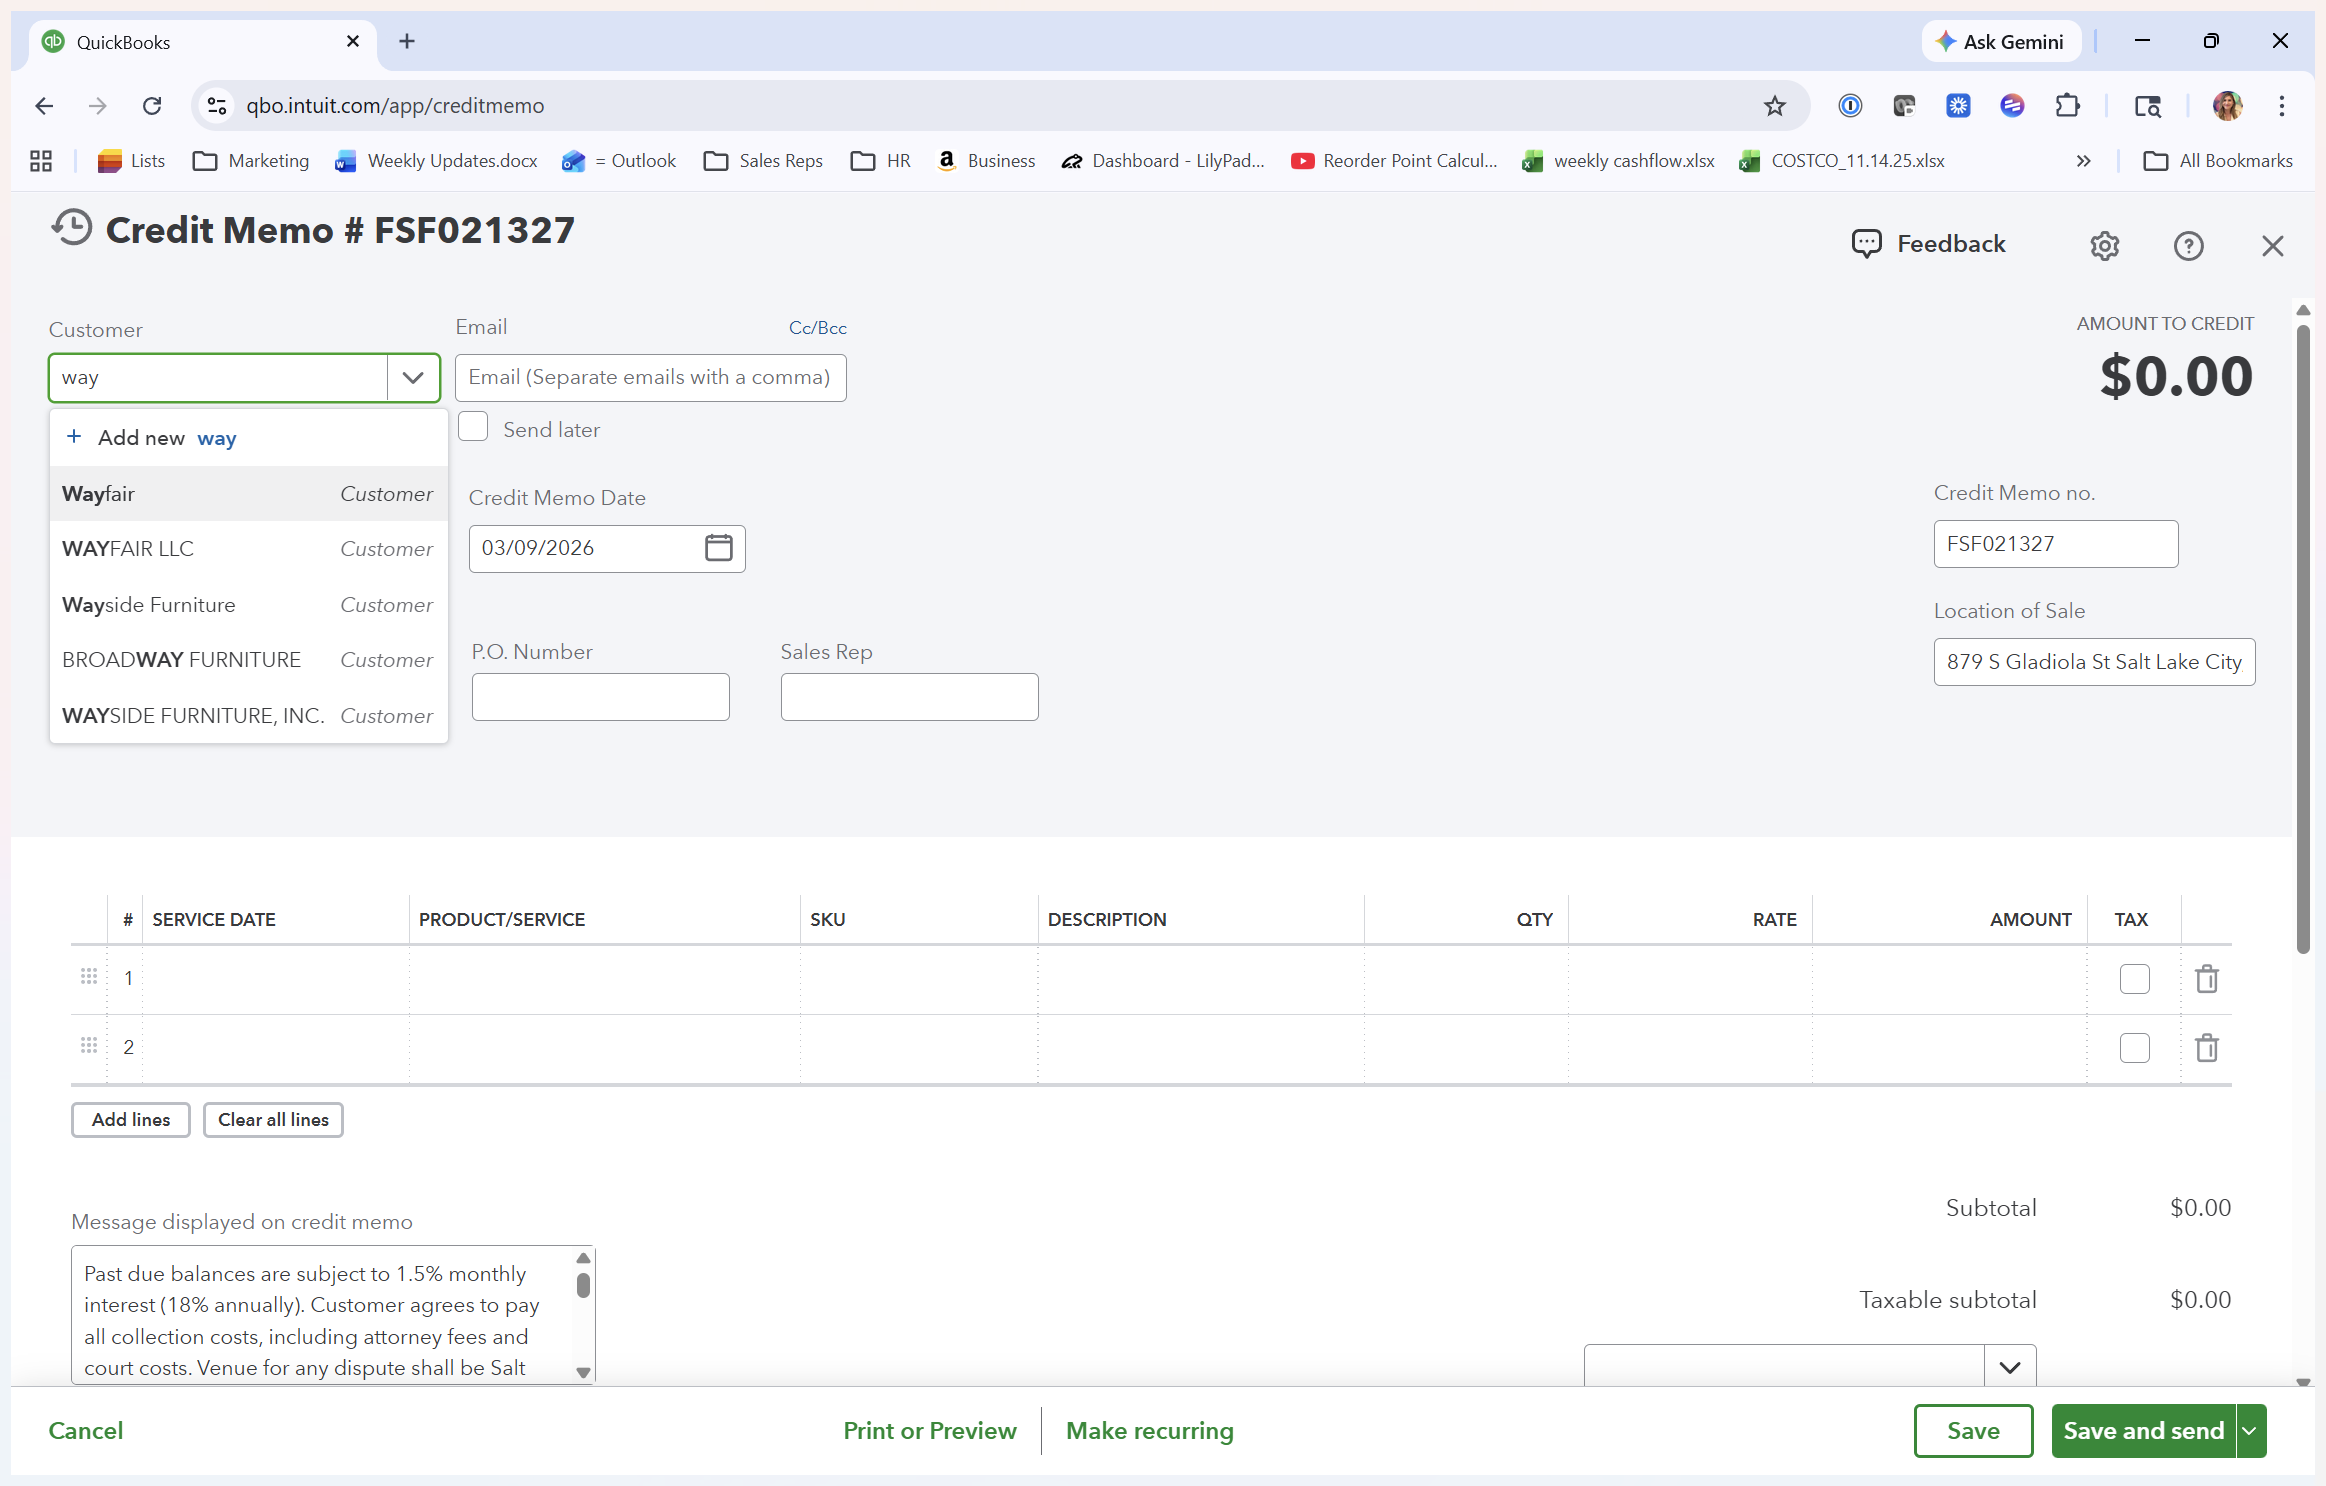Viewport: 2326px width, 1486px height.
Task: Open the credit memo history clock icon
Action: pos(71,229)
